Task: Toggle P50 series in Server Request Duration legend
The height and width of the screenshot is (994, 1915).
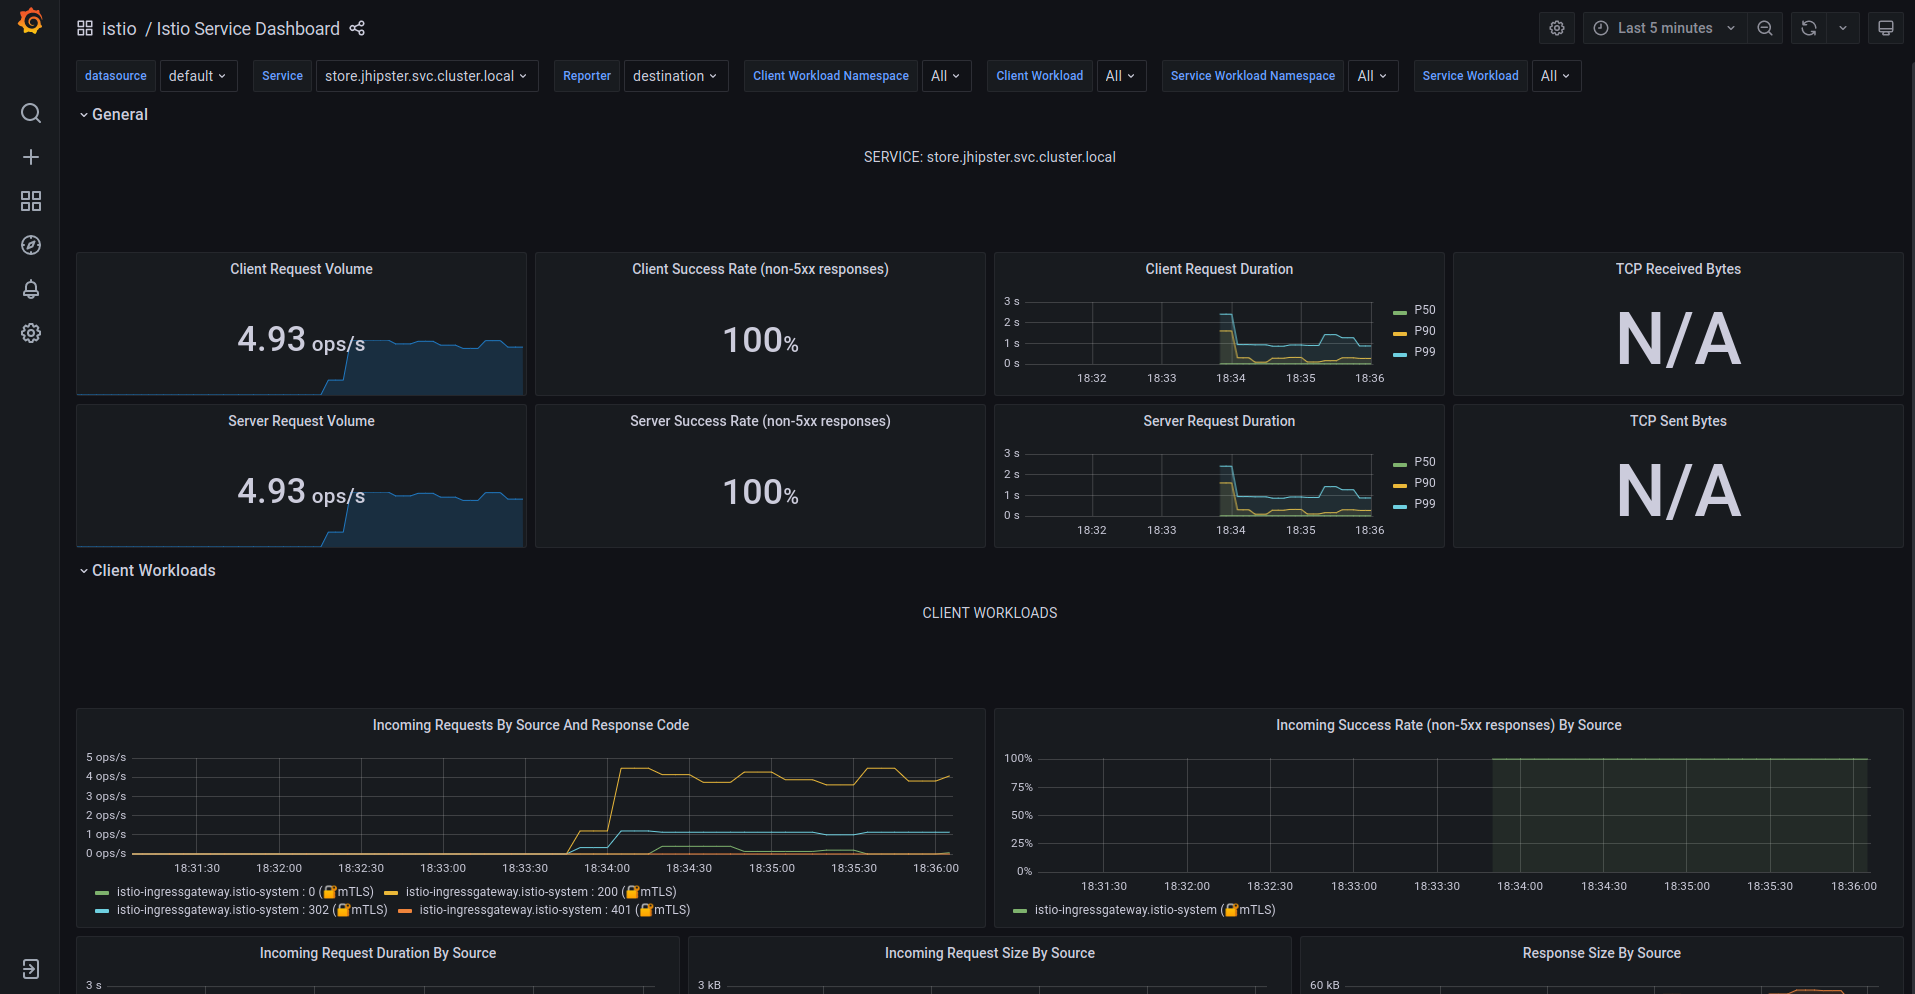Action: coord(1424,462)
